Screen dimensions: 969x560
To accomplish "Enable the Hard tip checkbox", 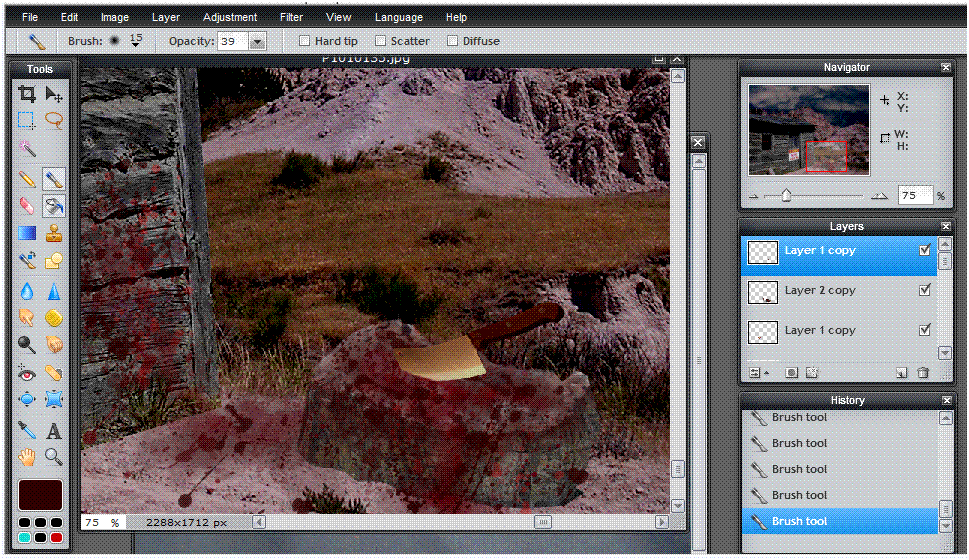I will point(305,41).
